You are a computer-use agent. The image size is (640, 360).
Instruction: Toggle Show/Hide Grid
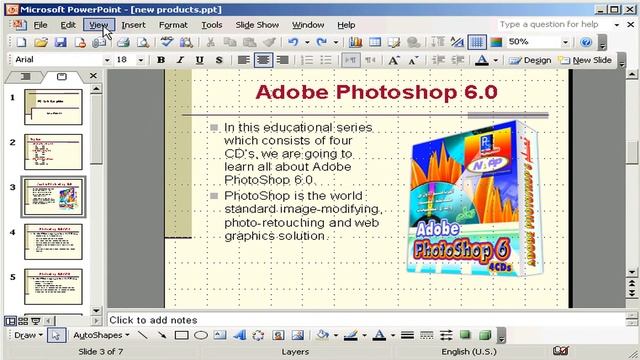477,42
